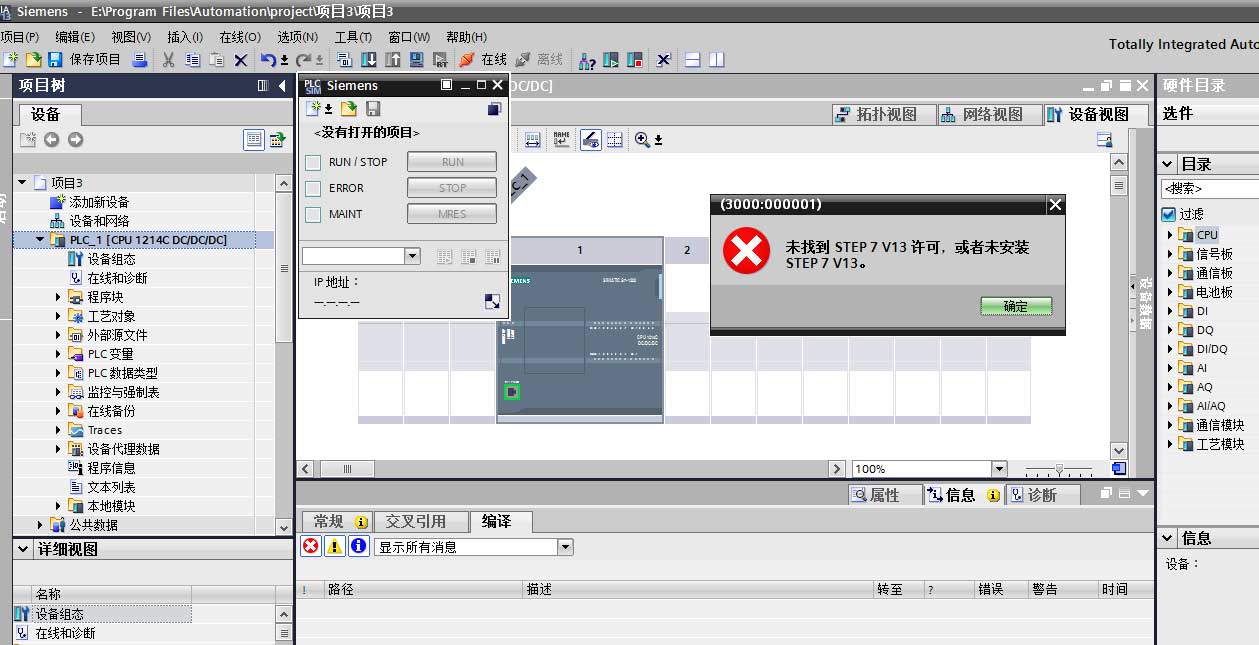1259x645 pixels.
Task: Click the delete X icon in main toolbar
Action: tap(241, 60)
